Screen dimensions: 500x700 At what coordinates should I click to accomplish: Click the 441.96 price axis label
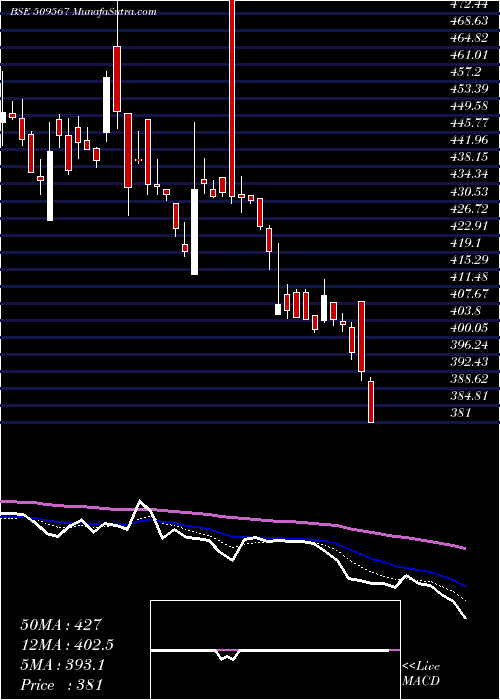coord(467,140)
